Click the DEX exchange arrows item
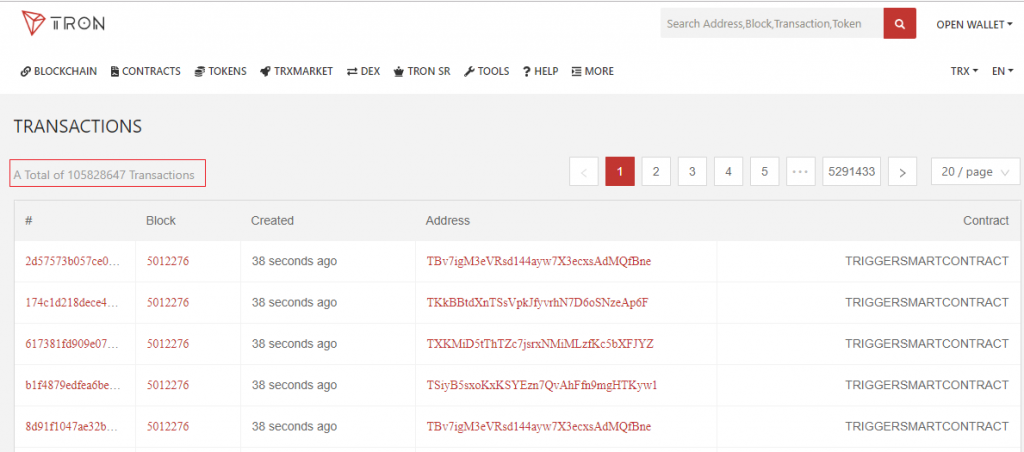The image size is (1024, 452). coord(363,71)
